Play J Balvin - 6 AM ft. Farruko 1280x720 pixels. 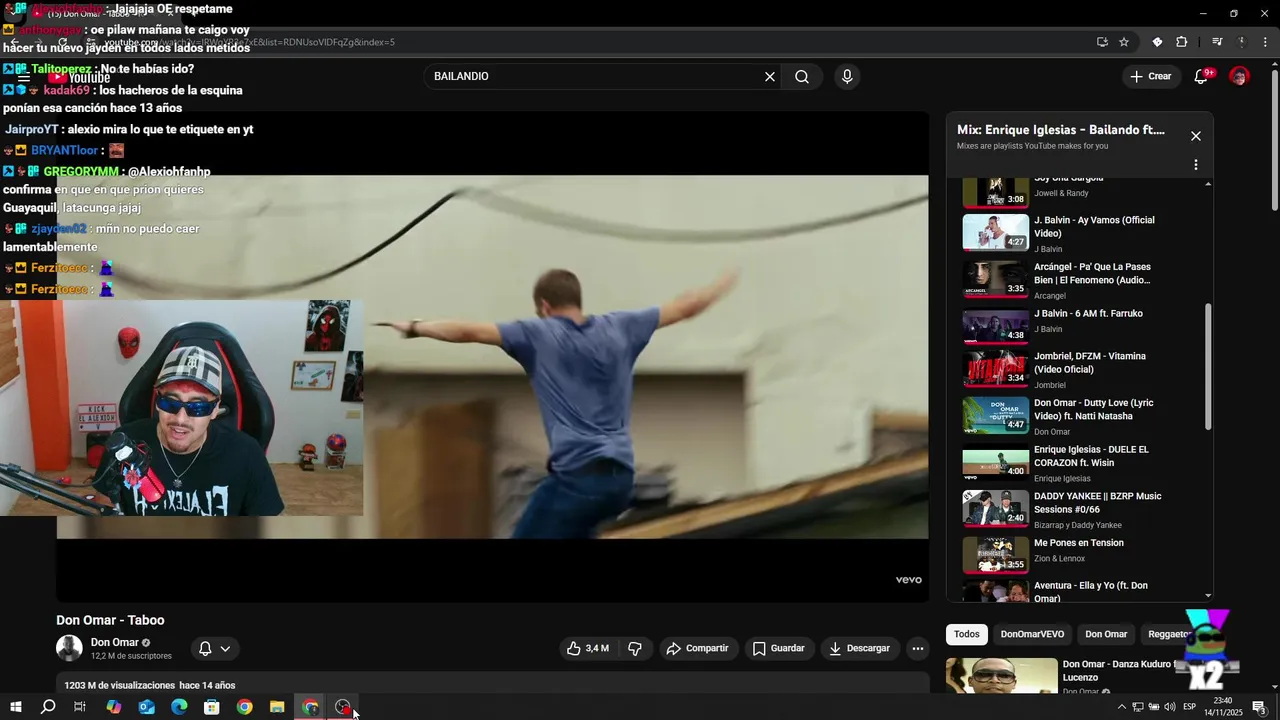coord(1080,326)
